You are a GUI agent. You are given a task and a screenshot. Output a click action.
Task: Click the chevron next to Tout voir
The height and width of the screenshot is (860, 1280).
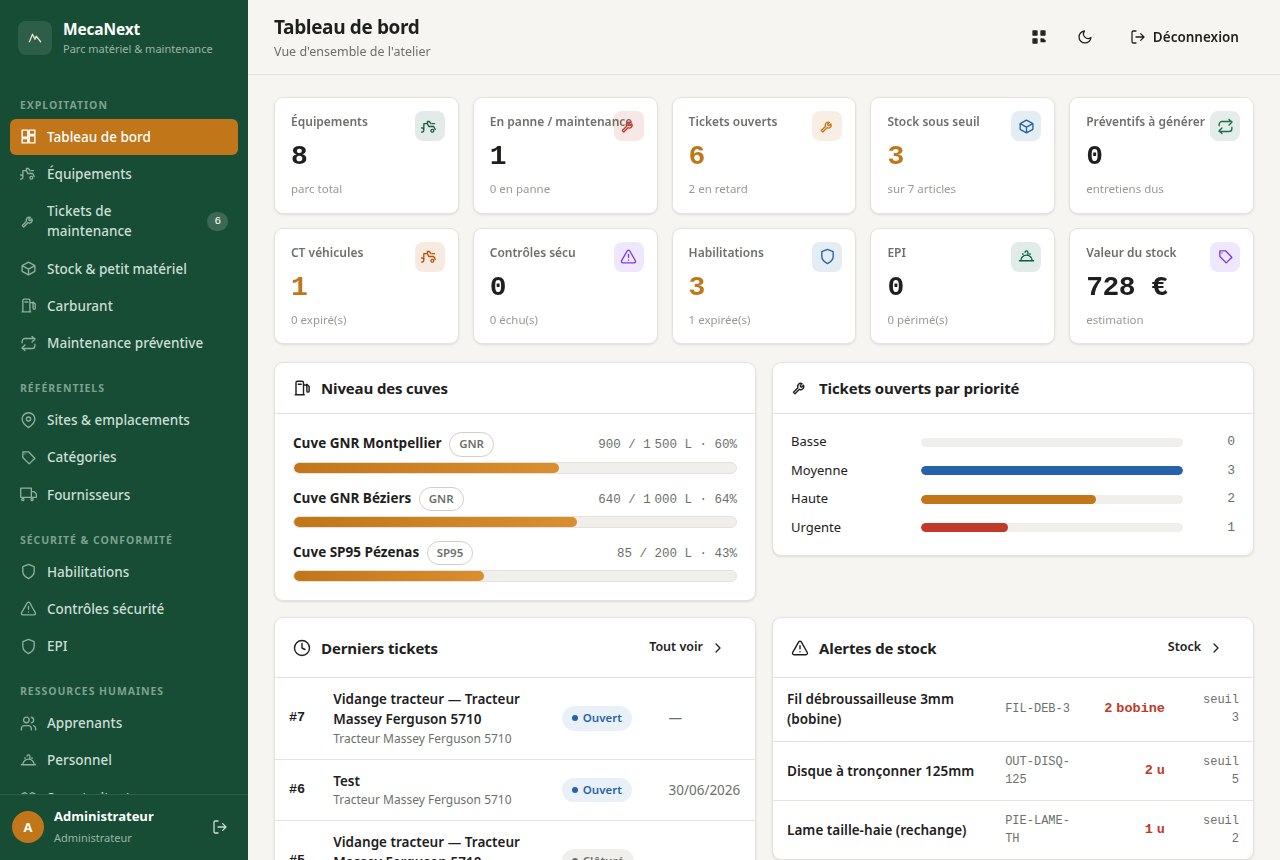pyautogui.click(x=718, y=648)
